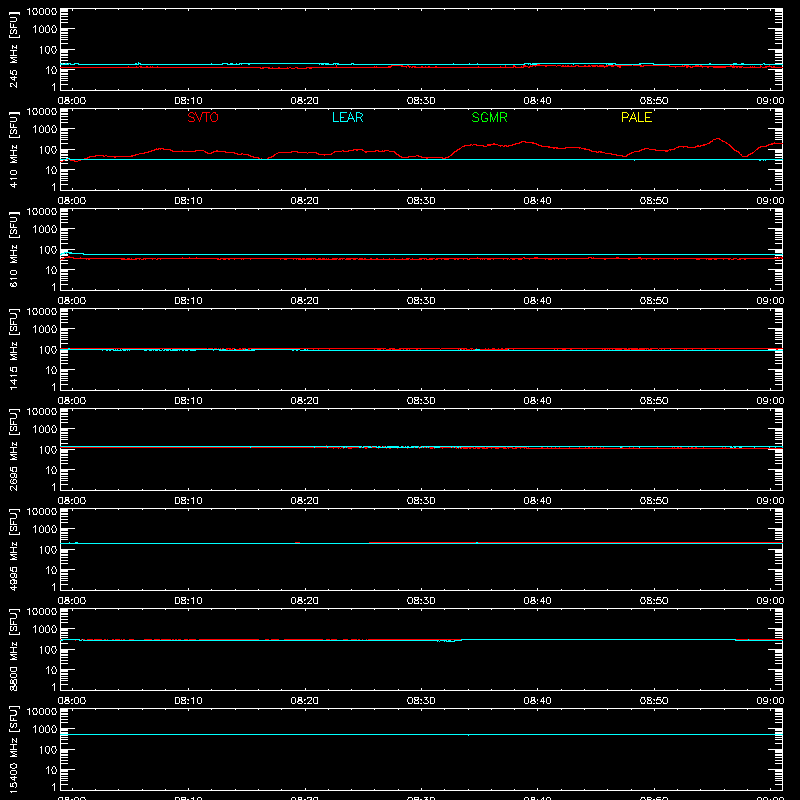Click 08:20 tick label under 1415 MHz panel
The height and width of the screenshot is (800, 800).
coord(305,401)
